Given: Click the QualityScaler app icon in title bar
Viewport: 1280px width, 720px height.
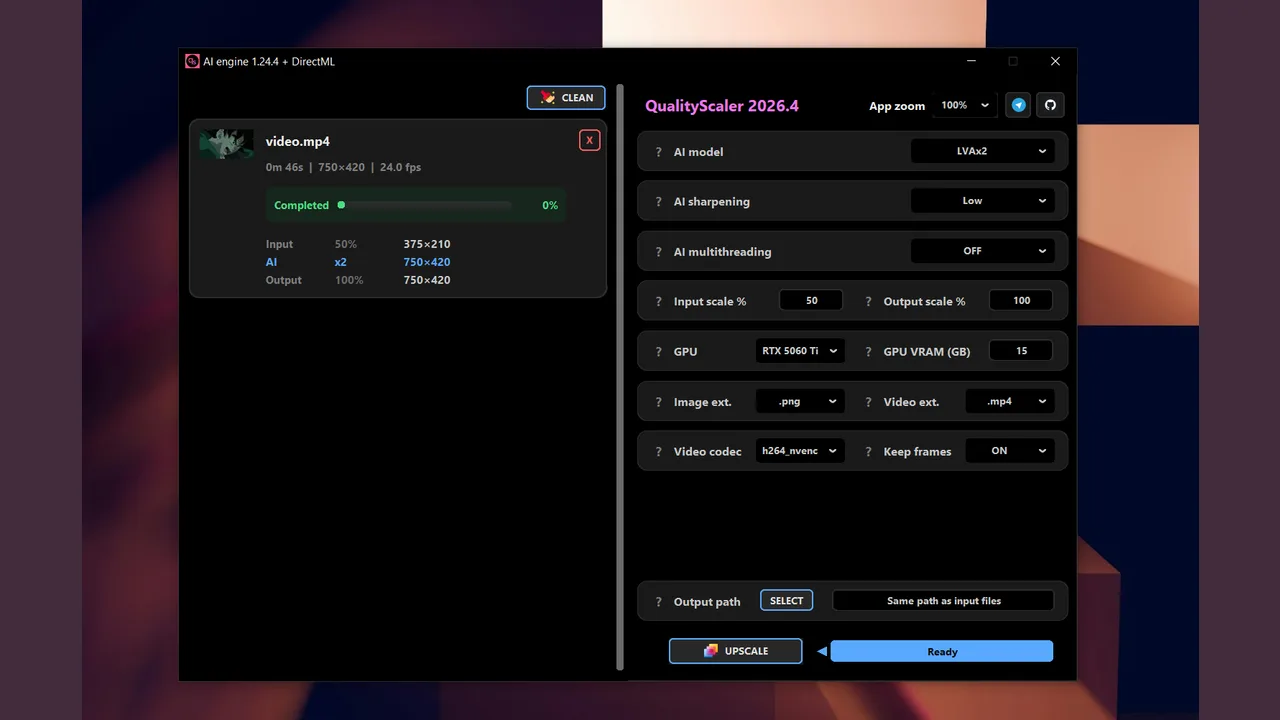Looking at the screenshot, I should [192, 61].
